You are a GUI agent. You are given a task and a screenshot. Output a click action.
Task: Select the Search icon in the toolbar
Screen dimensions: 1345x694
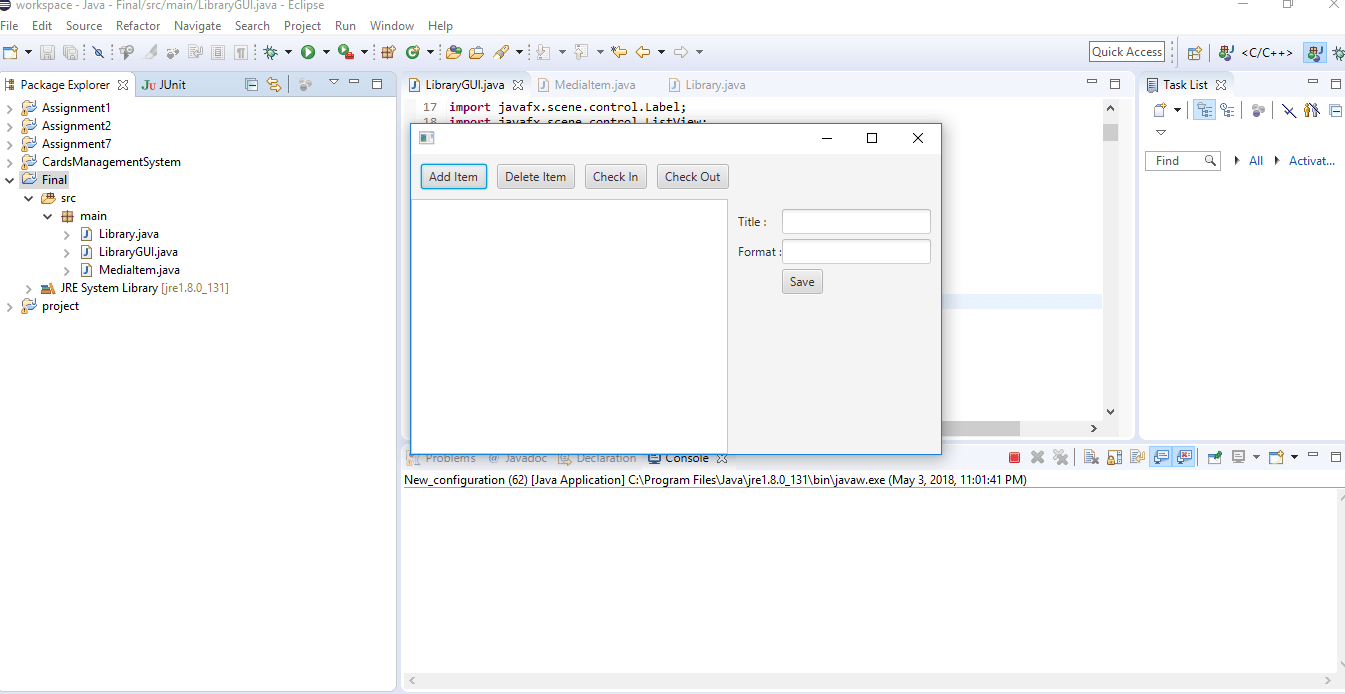click(x=501, y=52)
